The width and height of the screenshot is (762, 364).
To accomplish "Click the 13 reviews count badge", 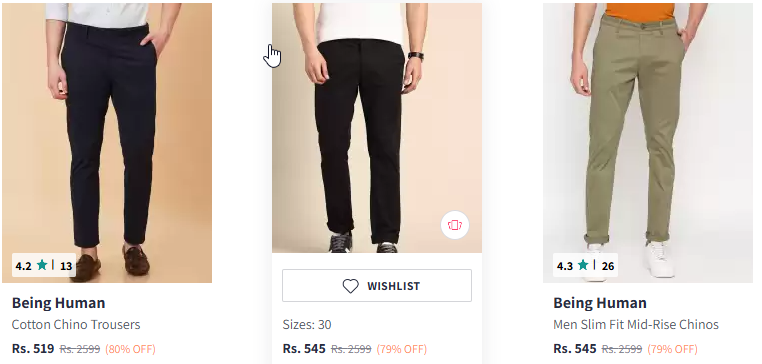I will (66, 266).
